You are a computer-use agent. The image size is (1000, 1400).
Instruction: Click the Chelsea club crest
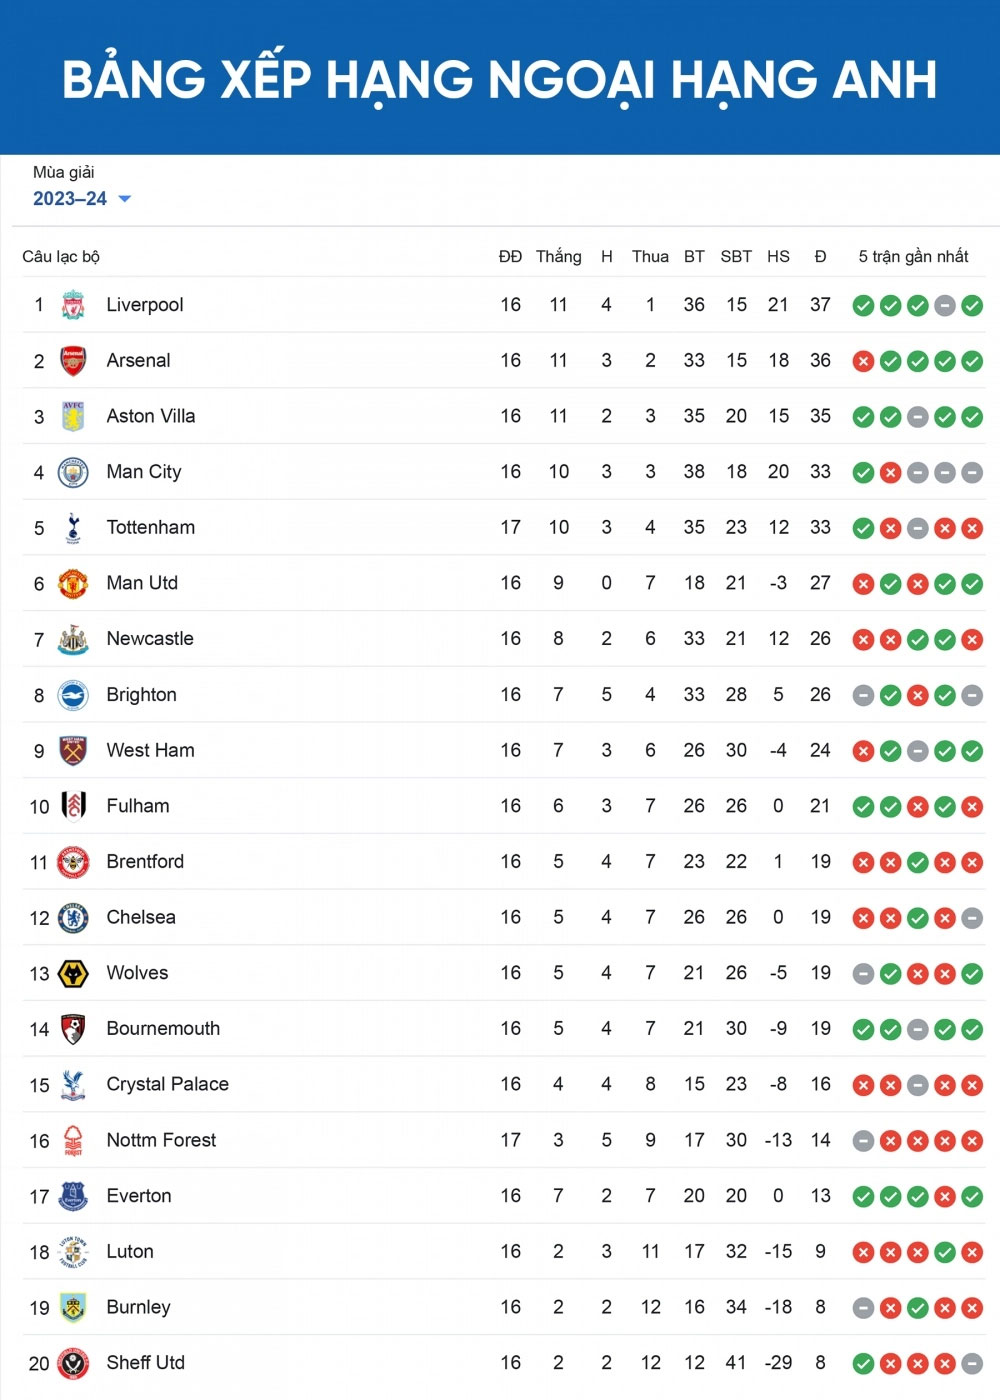(x=73, y=918)
